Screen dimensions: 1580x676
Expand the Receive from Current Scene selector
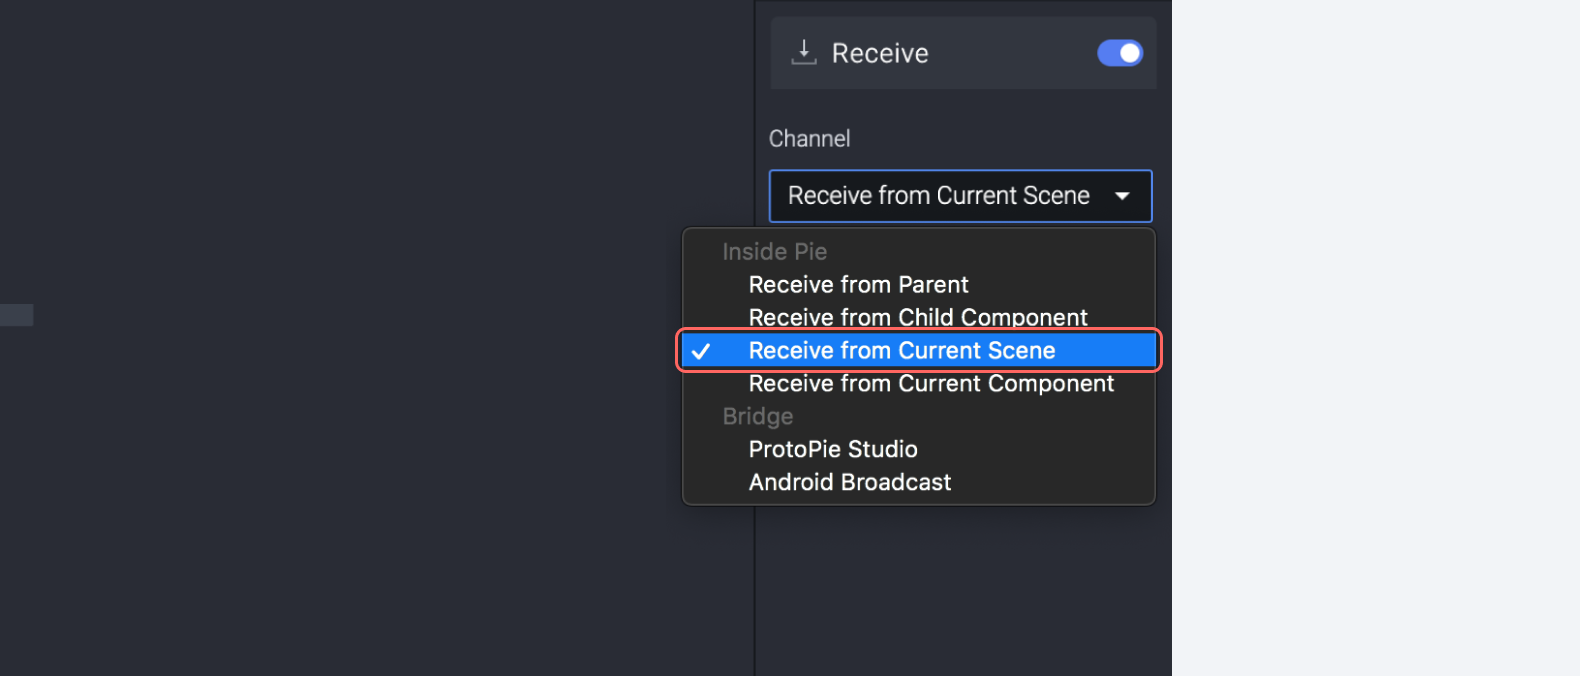pos(960,196)
